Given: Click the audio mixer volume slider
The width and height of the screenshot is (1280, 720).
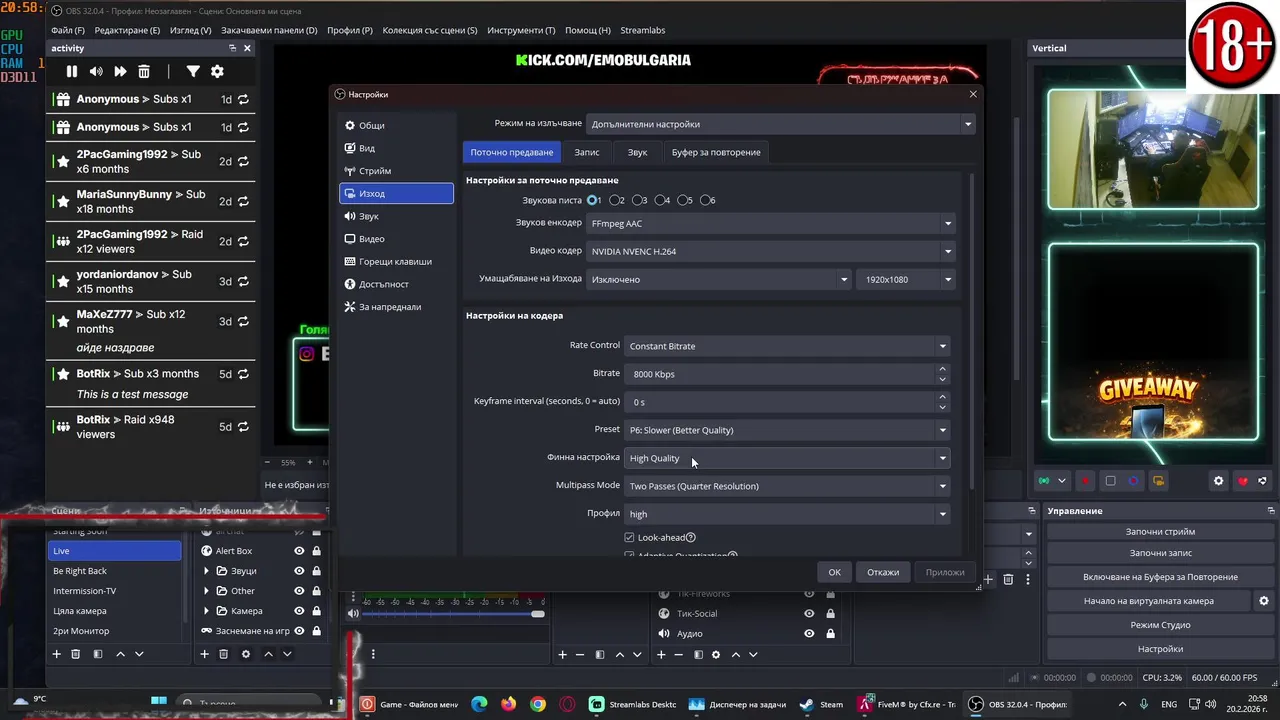Looking at the screenshot, I should pyautogui.click(x=454, y=614).
